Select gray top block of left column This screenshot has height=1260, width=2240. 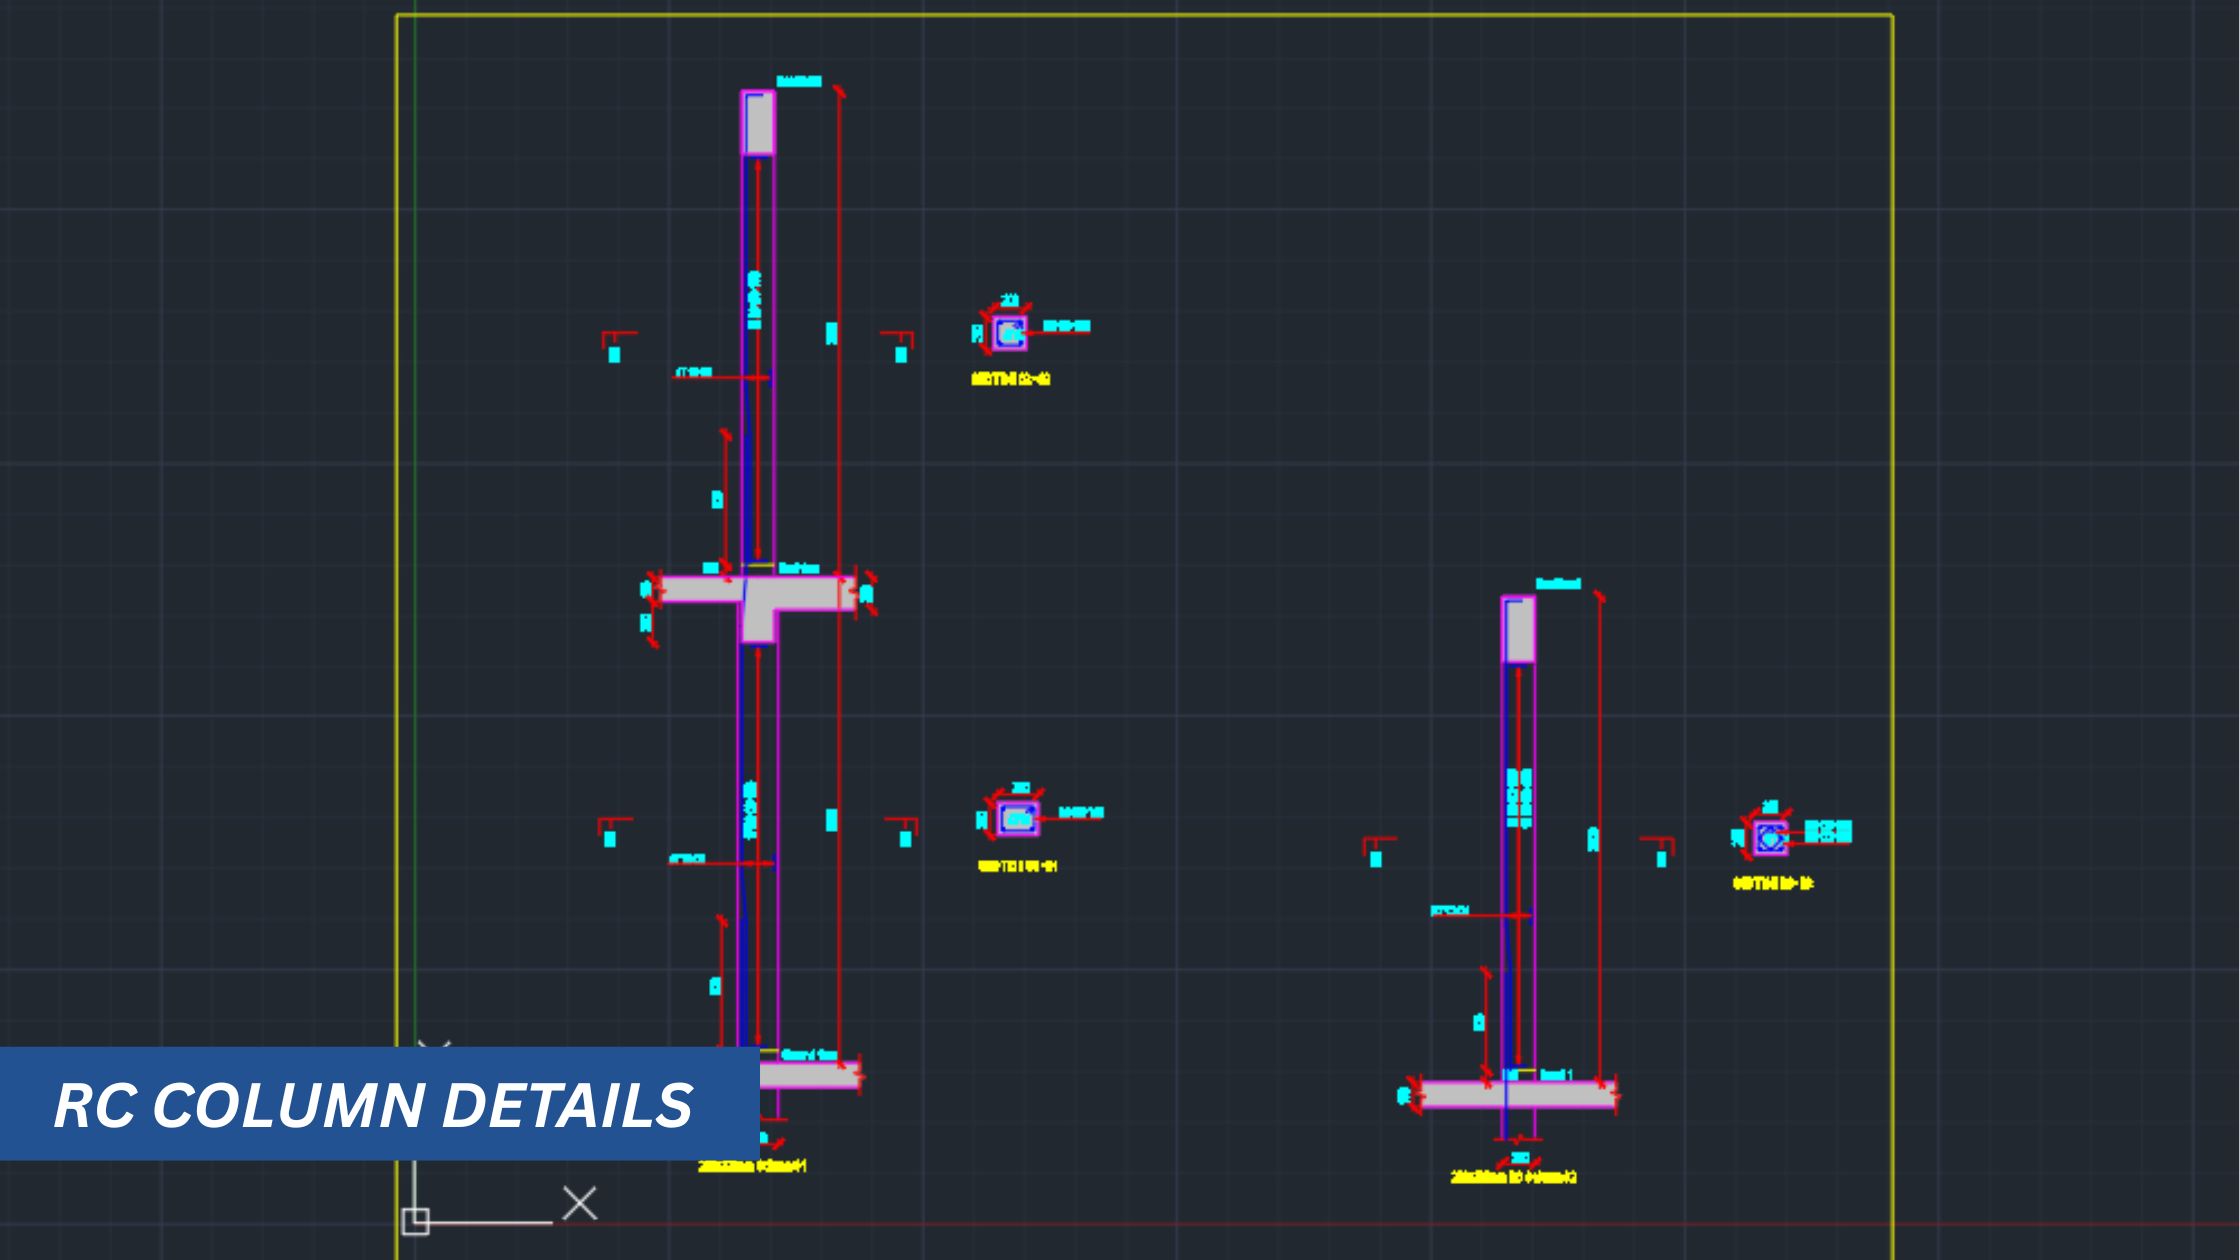(758, 123)
